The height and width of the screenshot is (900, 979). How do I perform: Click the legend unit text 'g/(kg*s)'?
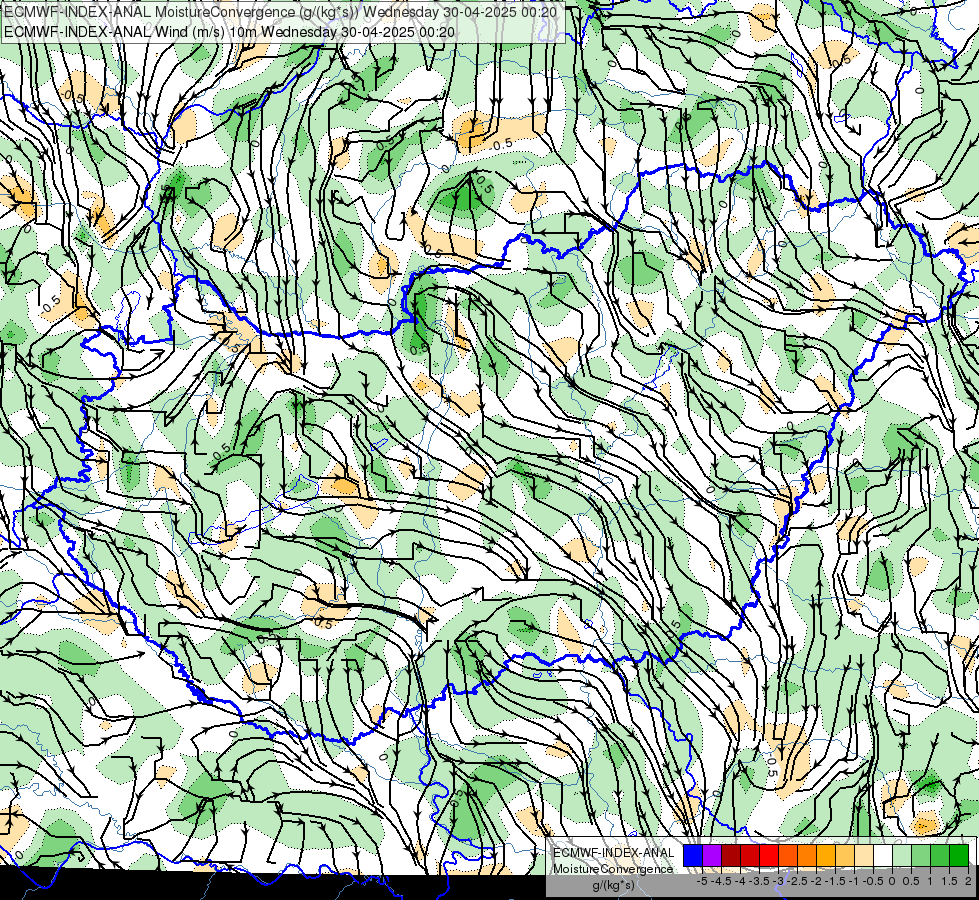click(x=613, y=886)
